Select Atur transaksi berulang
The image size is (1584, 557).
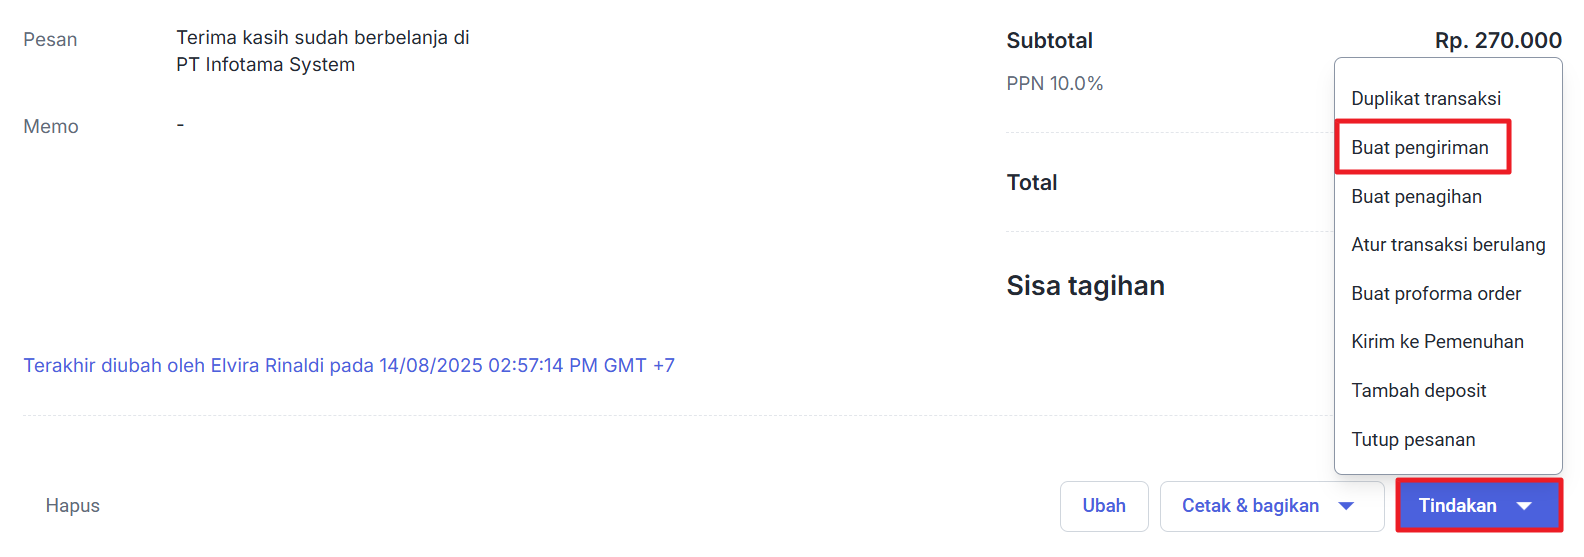click(1447, 245)
